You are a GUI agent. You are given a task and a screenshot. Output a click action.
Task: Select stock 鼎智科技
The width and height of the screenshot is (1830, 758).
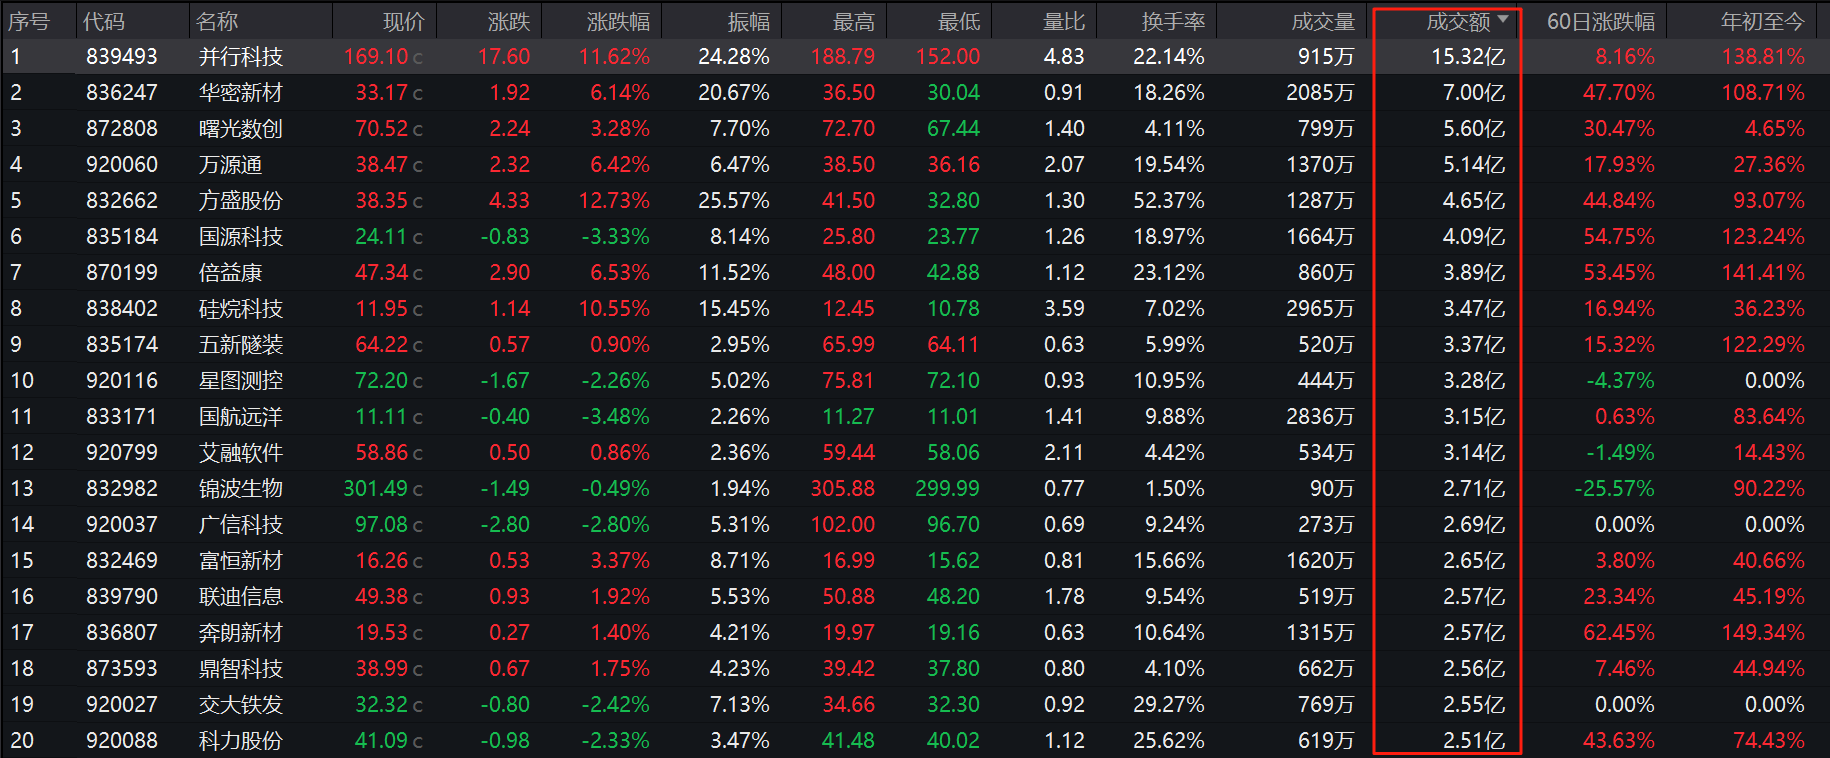pos(241,669)
